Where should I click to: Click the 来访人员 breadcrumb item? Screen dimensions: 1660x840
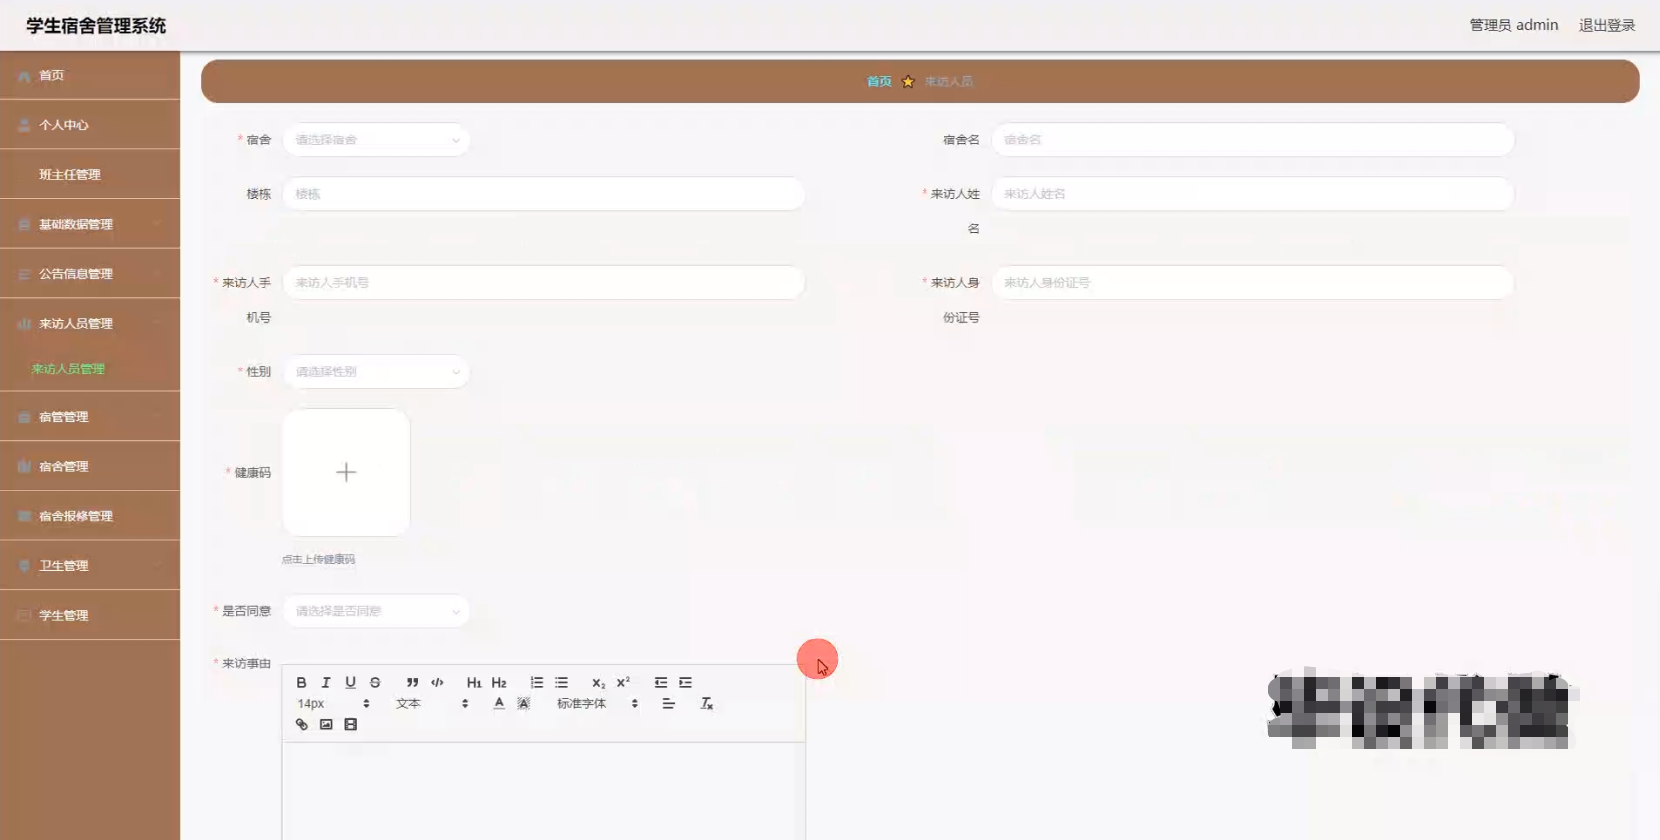click(948, 82)
